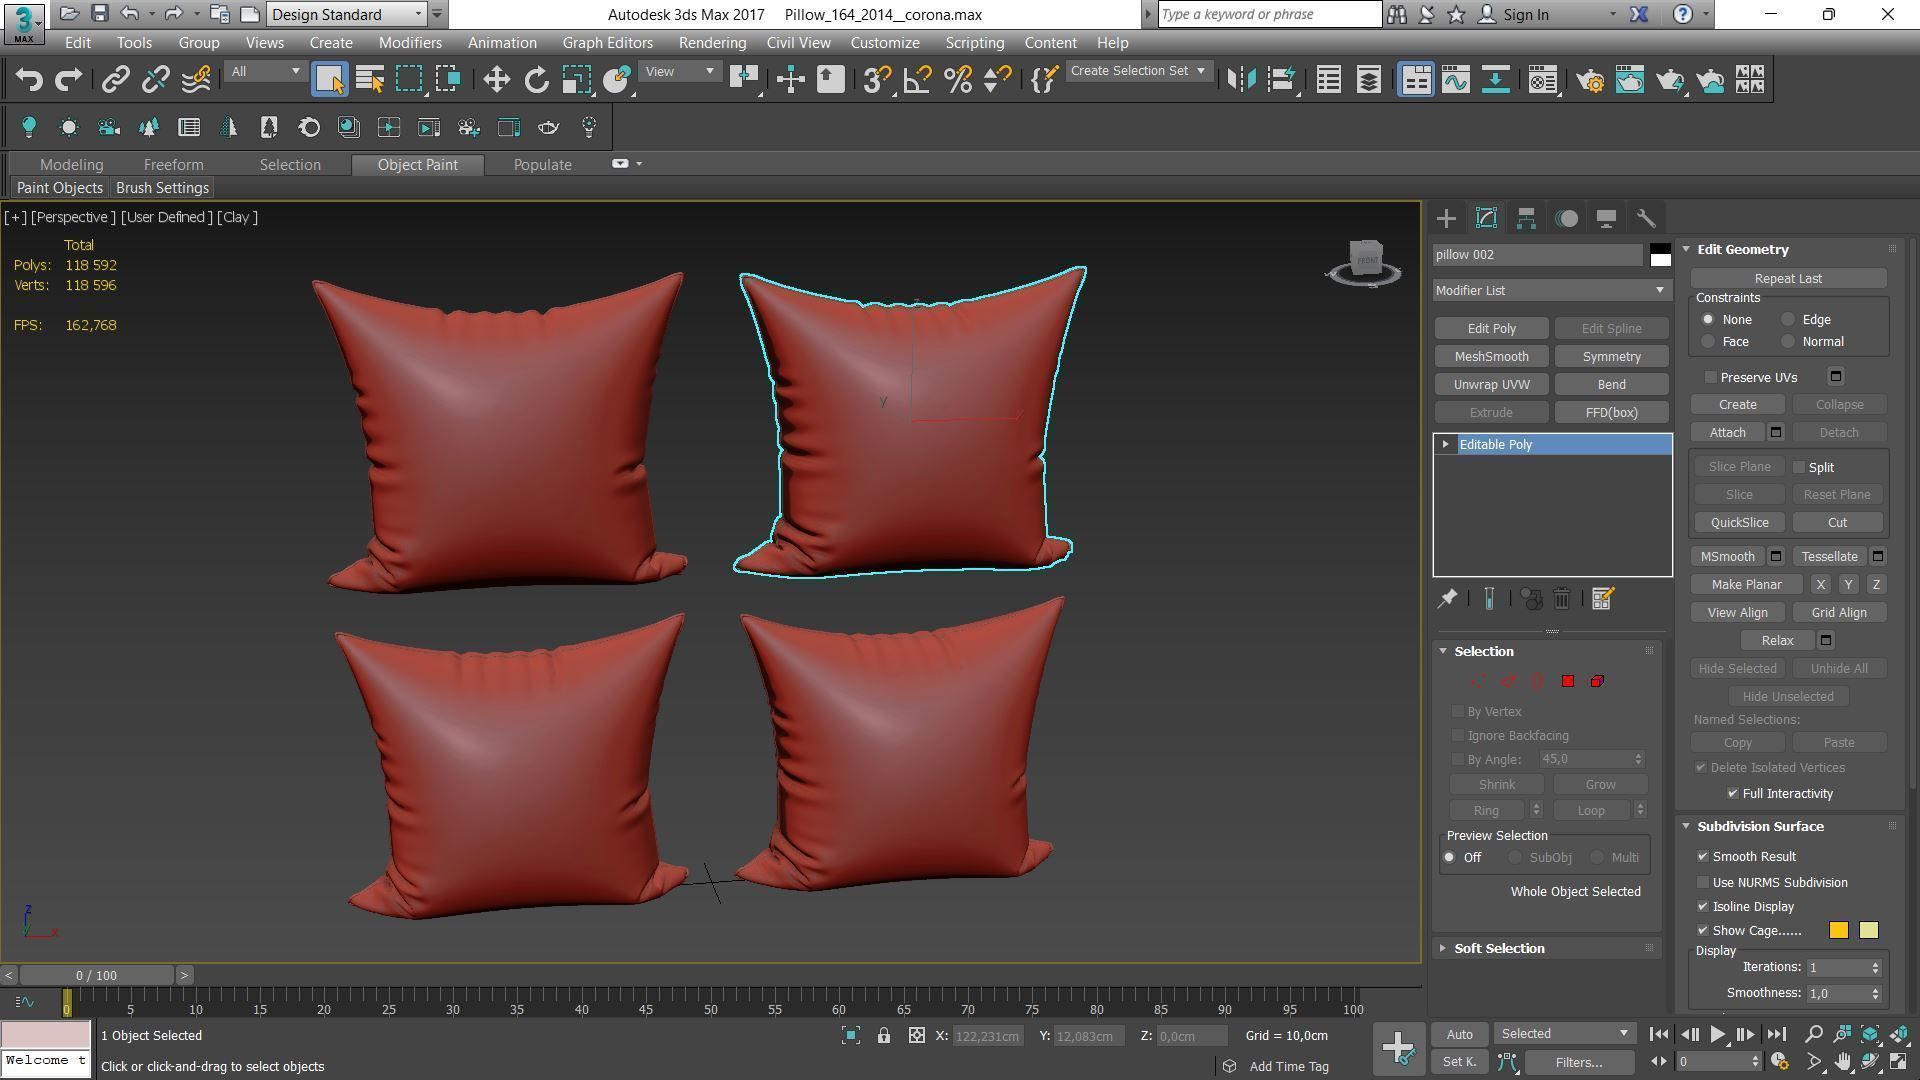Click the Unwrap UVW modifier button

[1491, 385]
